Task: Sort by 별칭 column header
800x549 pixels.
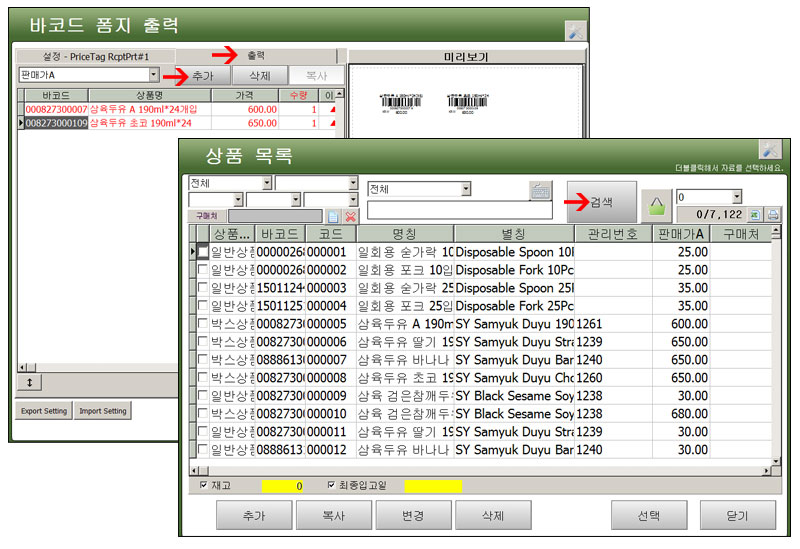Action: click(514, 234)
